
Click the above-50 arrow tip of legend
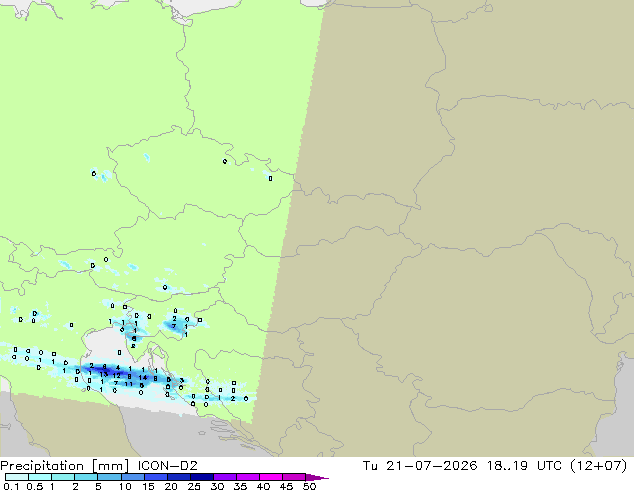[317, 477]
